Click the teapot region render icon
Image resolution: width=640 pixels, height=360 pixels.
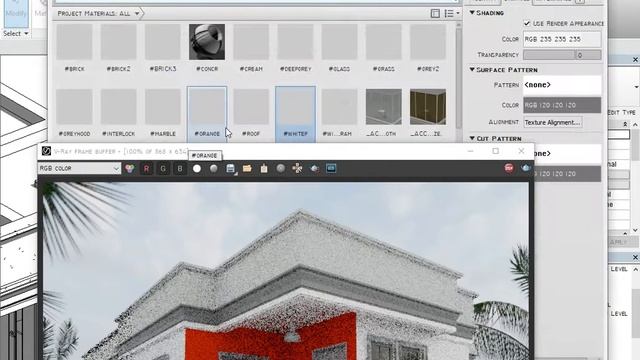point(314,169)
